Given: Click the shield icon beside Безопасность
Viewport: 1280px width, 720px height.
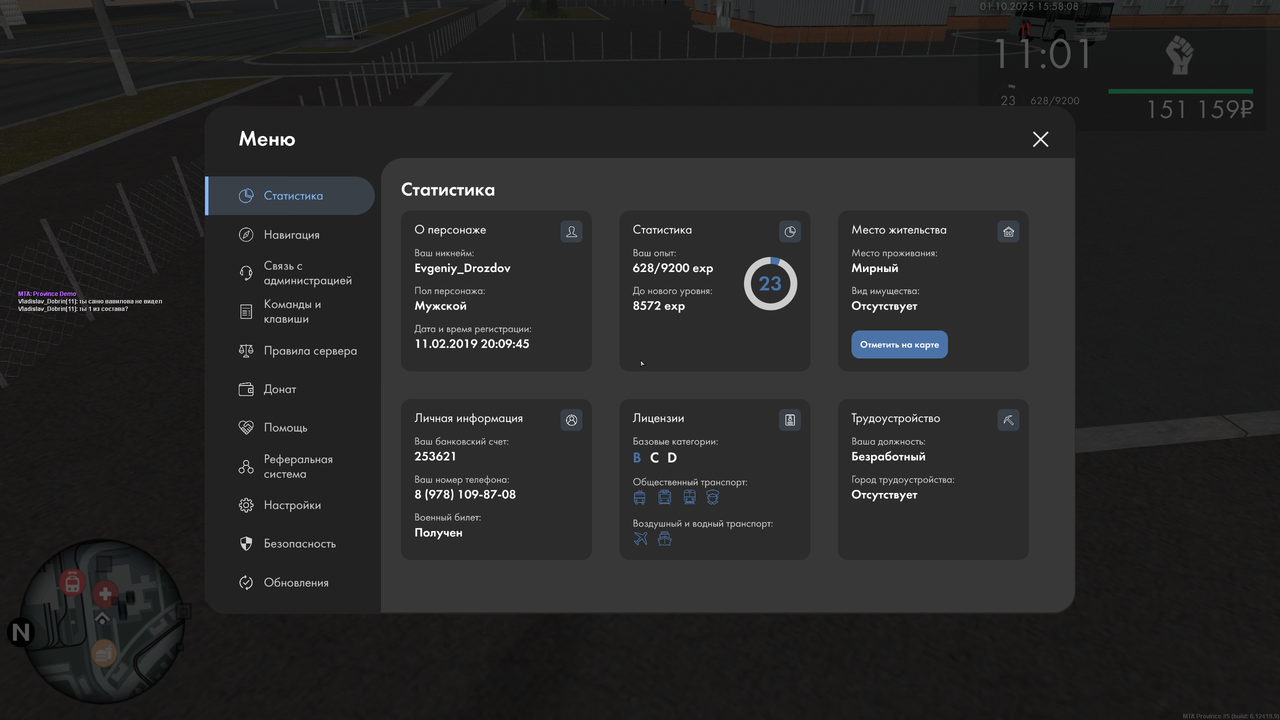Looking at the screenshot, I should [x=246, y=544].
